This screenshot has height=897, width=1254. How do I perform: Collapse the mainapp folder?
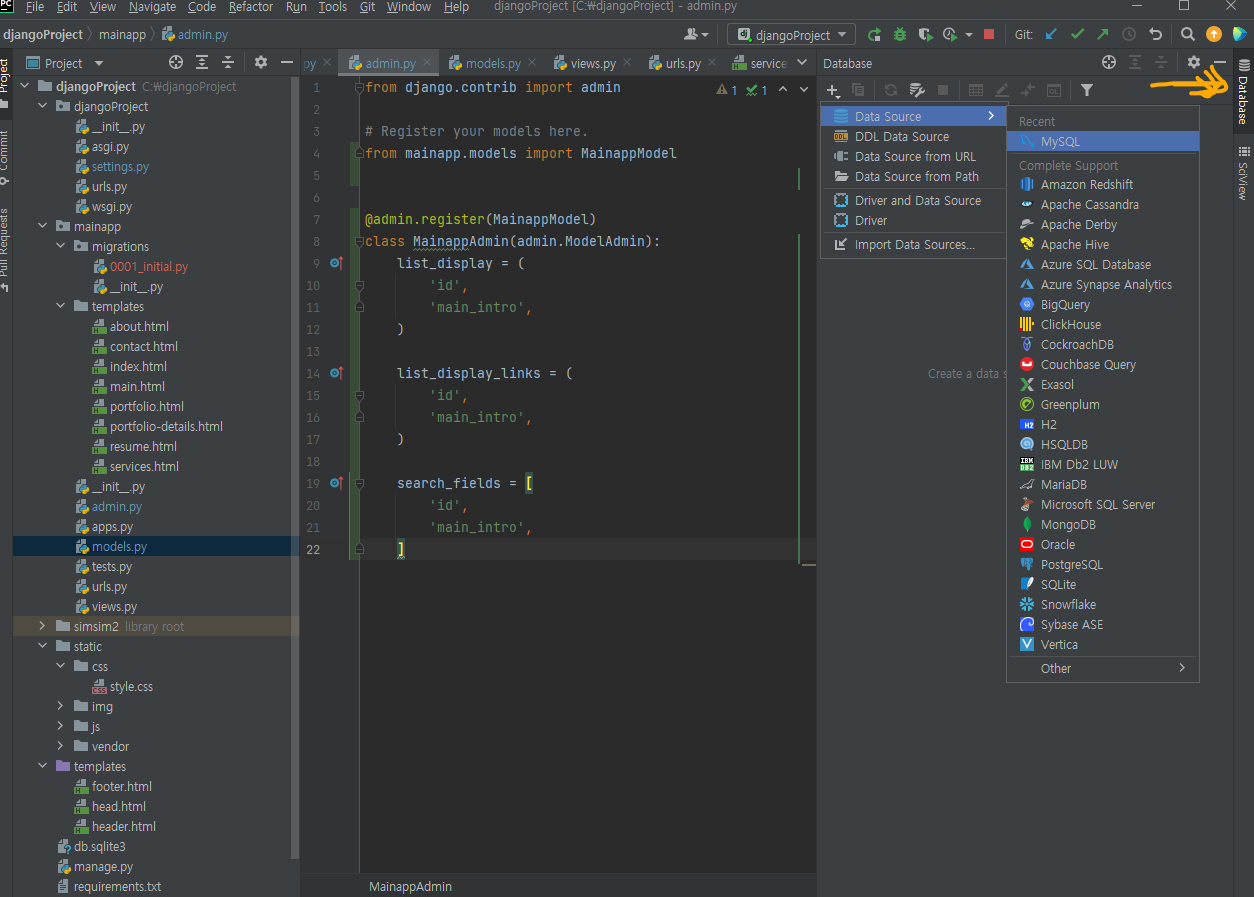tap(42, 227)
